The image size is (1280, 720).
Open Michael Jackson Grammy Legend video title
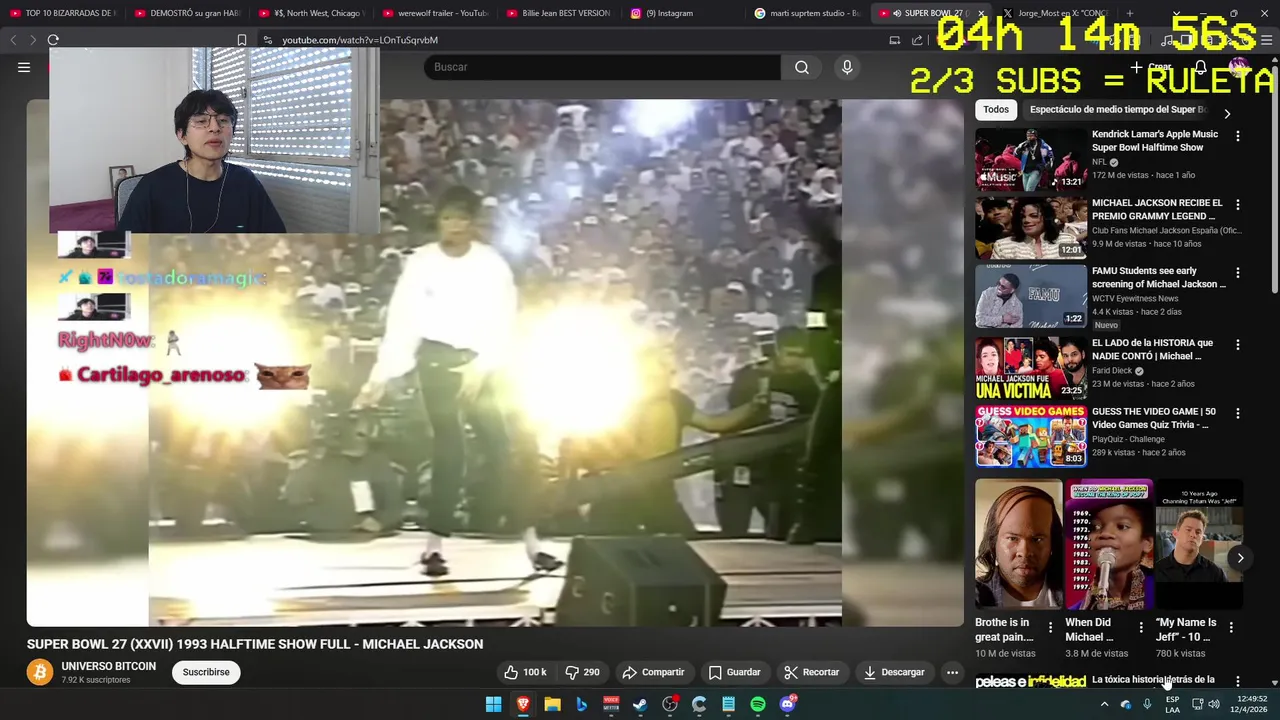[x=1157, y=209]
